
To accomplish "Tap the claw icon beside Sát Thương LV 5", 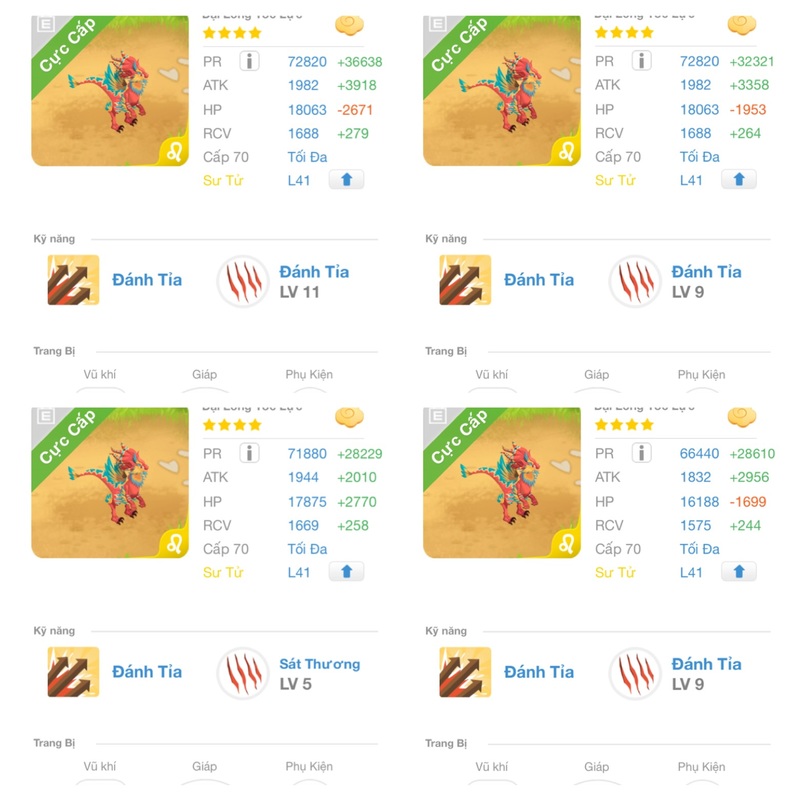I will click(243, 673).
